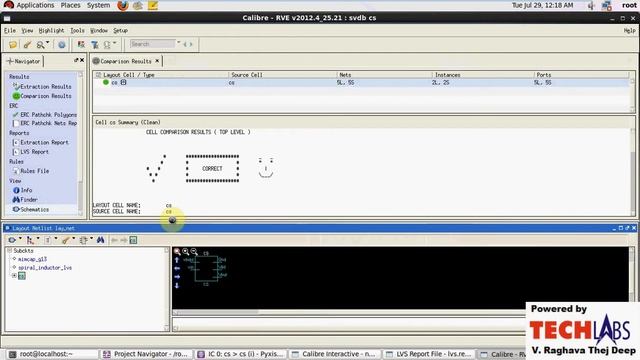This screenshot has width=640, height=360.
Task: Open database folder icon in main toolbar
Action: click(x=13, y=44)
